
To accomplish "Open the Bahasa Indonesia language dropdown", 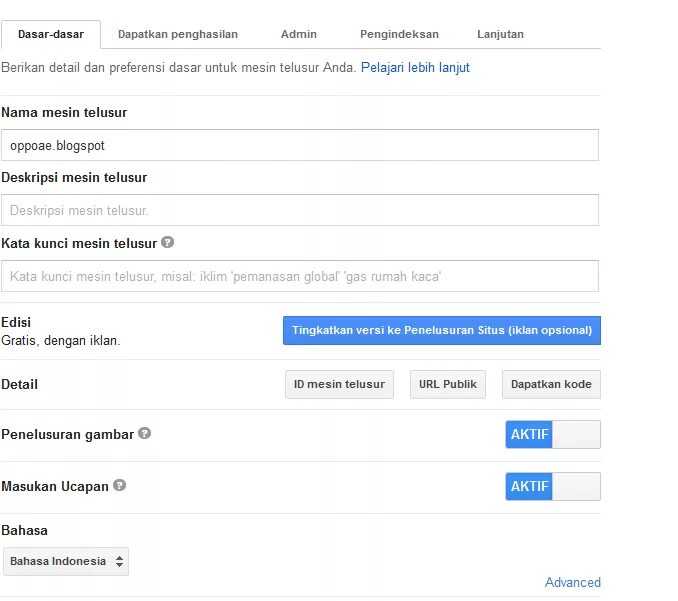I will click(x=66, y=561).
